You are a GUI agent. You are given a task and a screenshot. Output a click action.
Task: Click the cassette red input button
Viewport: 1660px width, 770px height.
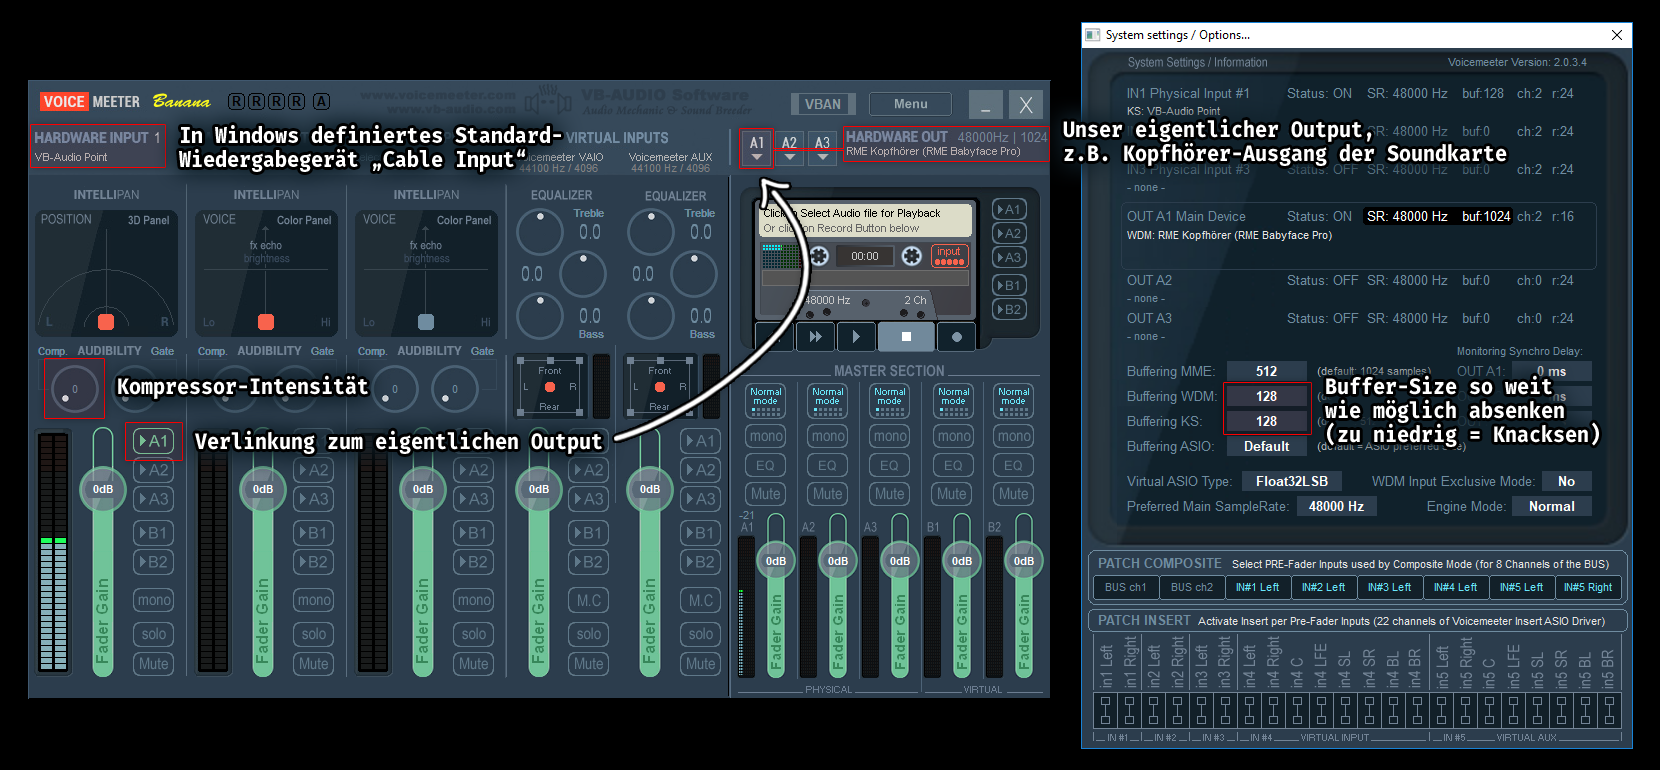(x=949, y=256)
